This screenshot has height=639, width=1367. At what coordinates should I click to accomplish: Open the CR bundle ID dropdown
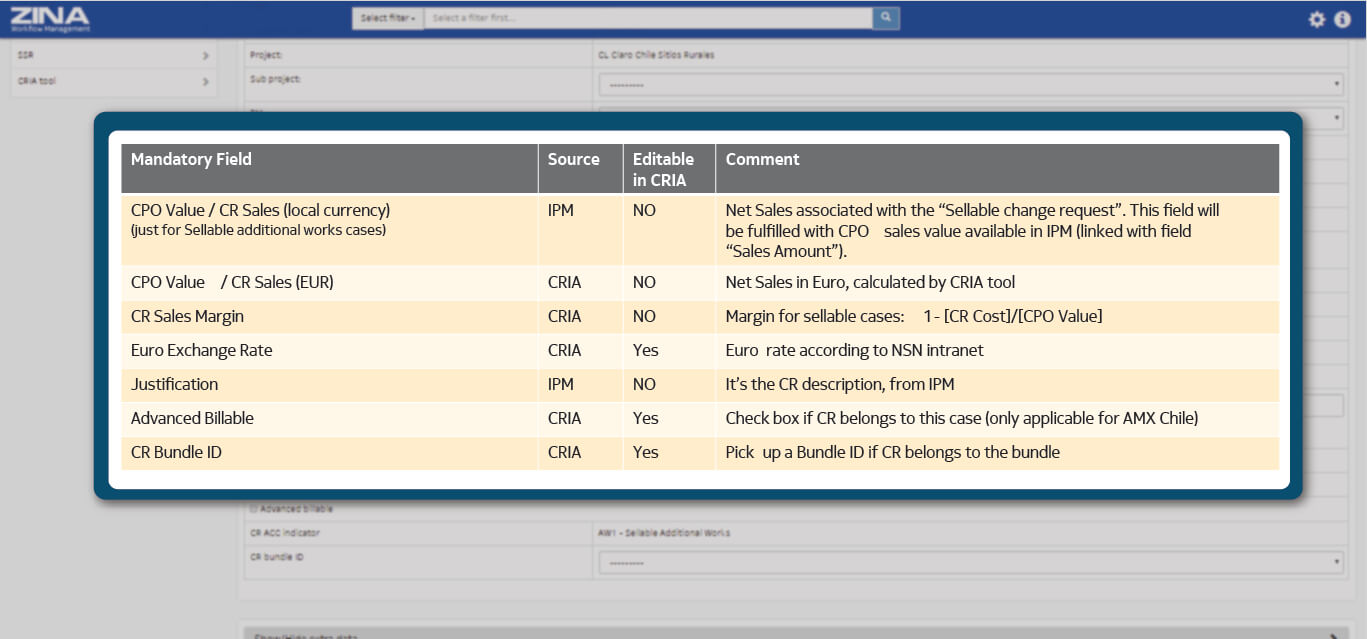[x=970, y=563]
